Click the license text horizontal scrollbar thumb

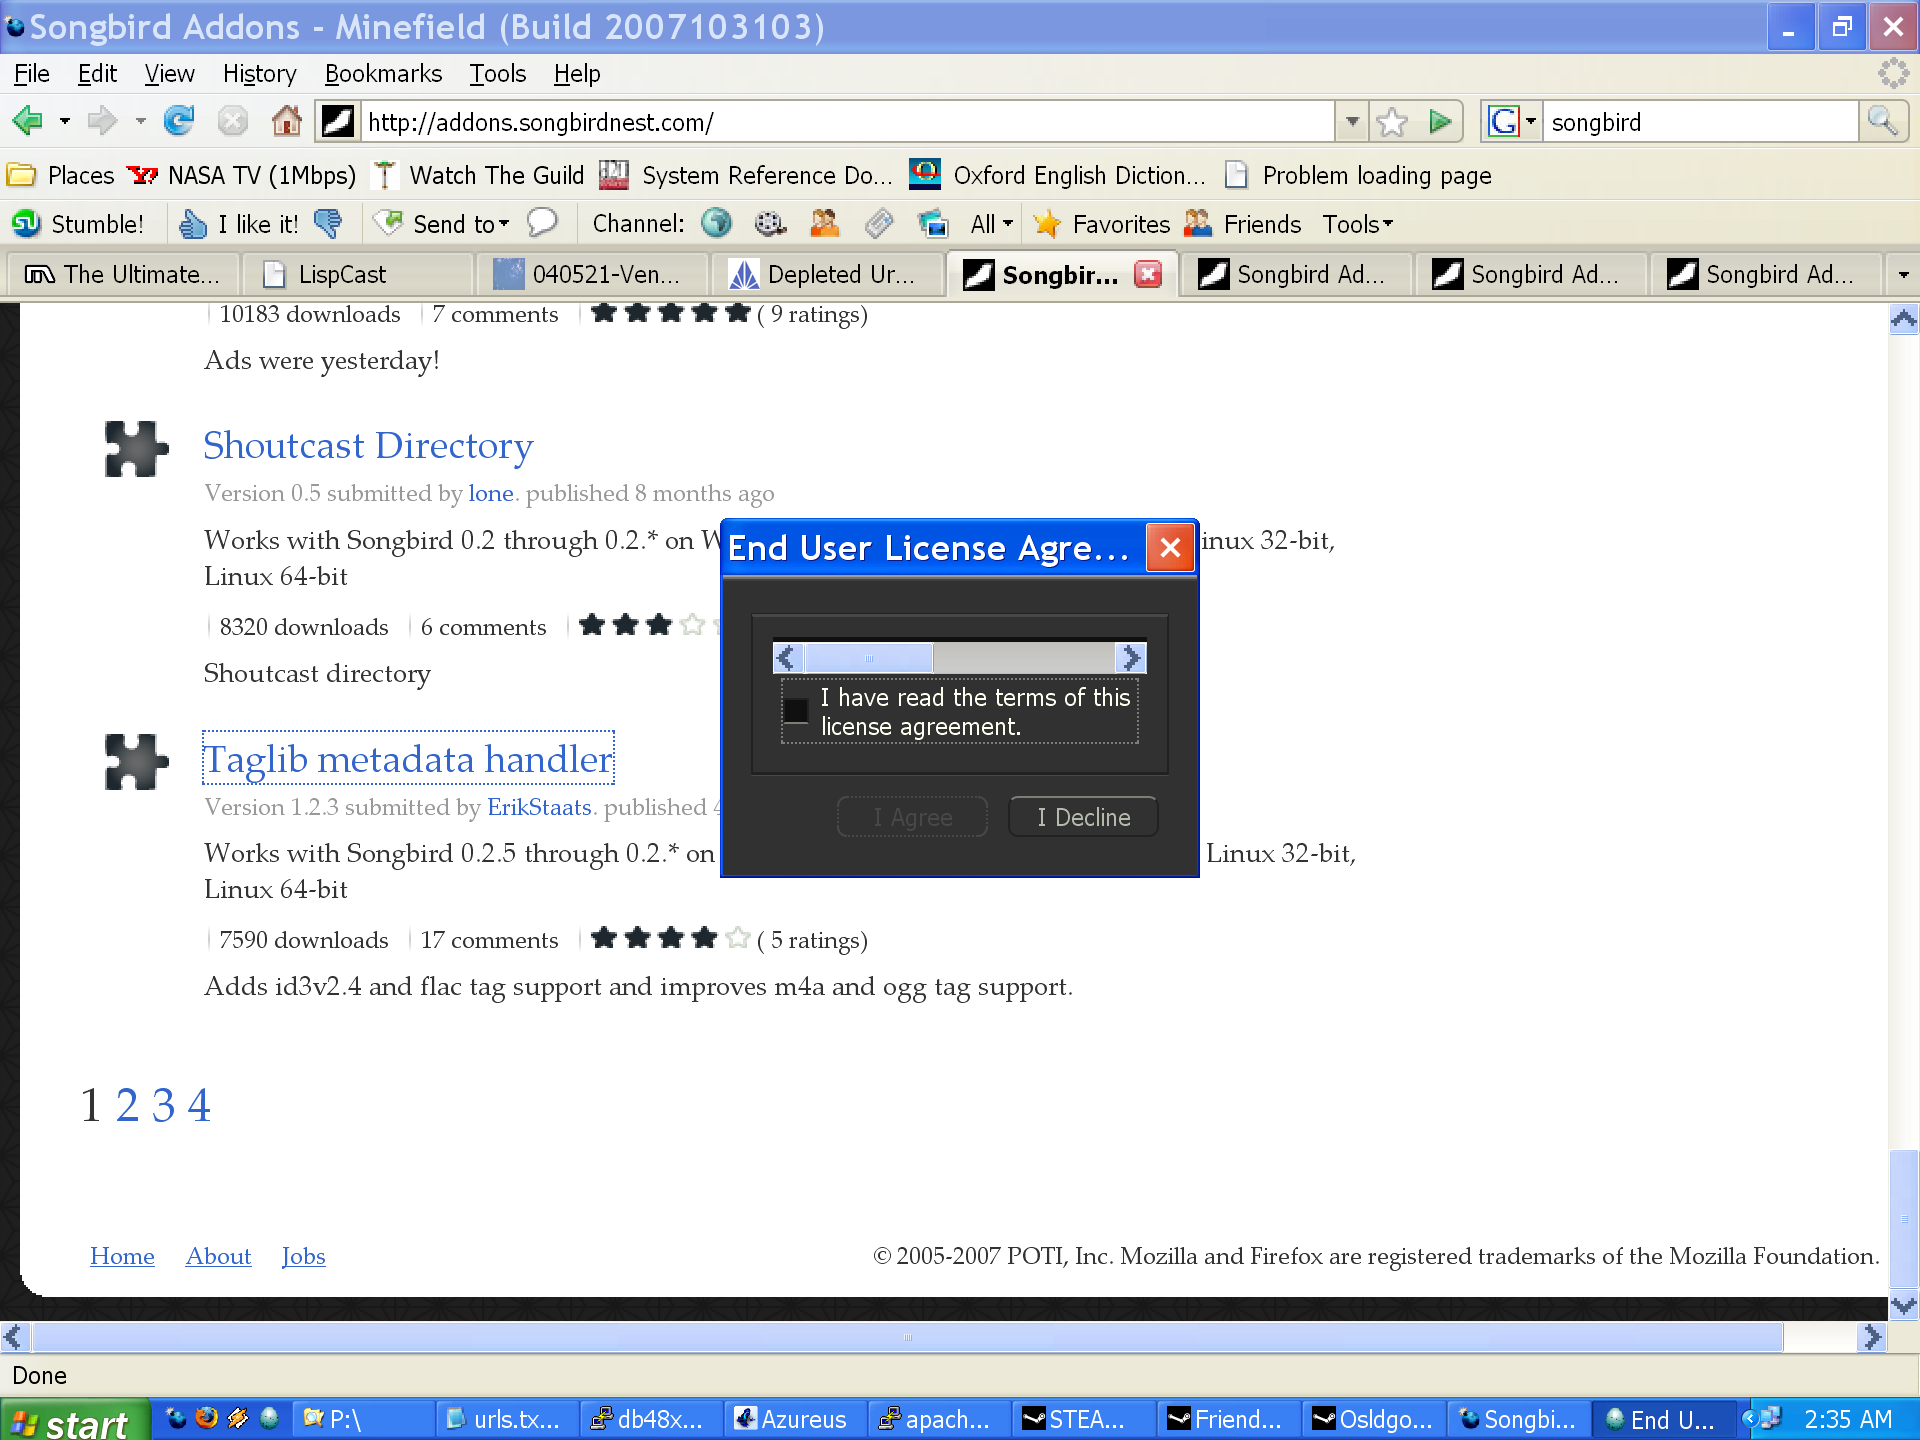[x=868, y=658]
